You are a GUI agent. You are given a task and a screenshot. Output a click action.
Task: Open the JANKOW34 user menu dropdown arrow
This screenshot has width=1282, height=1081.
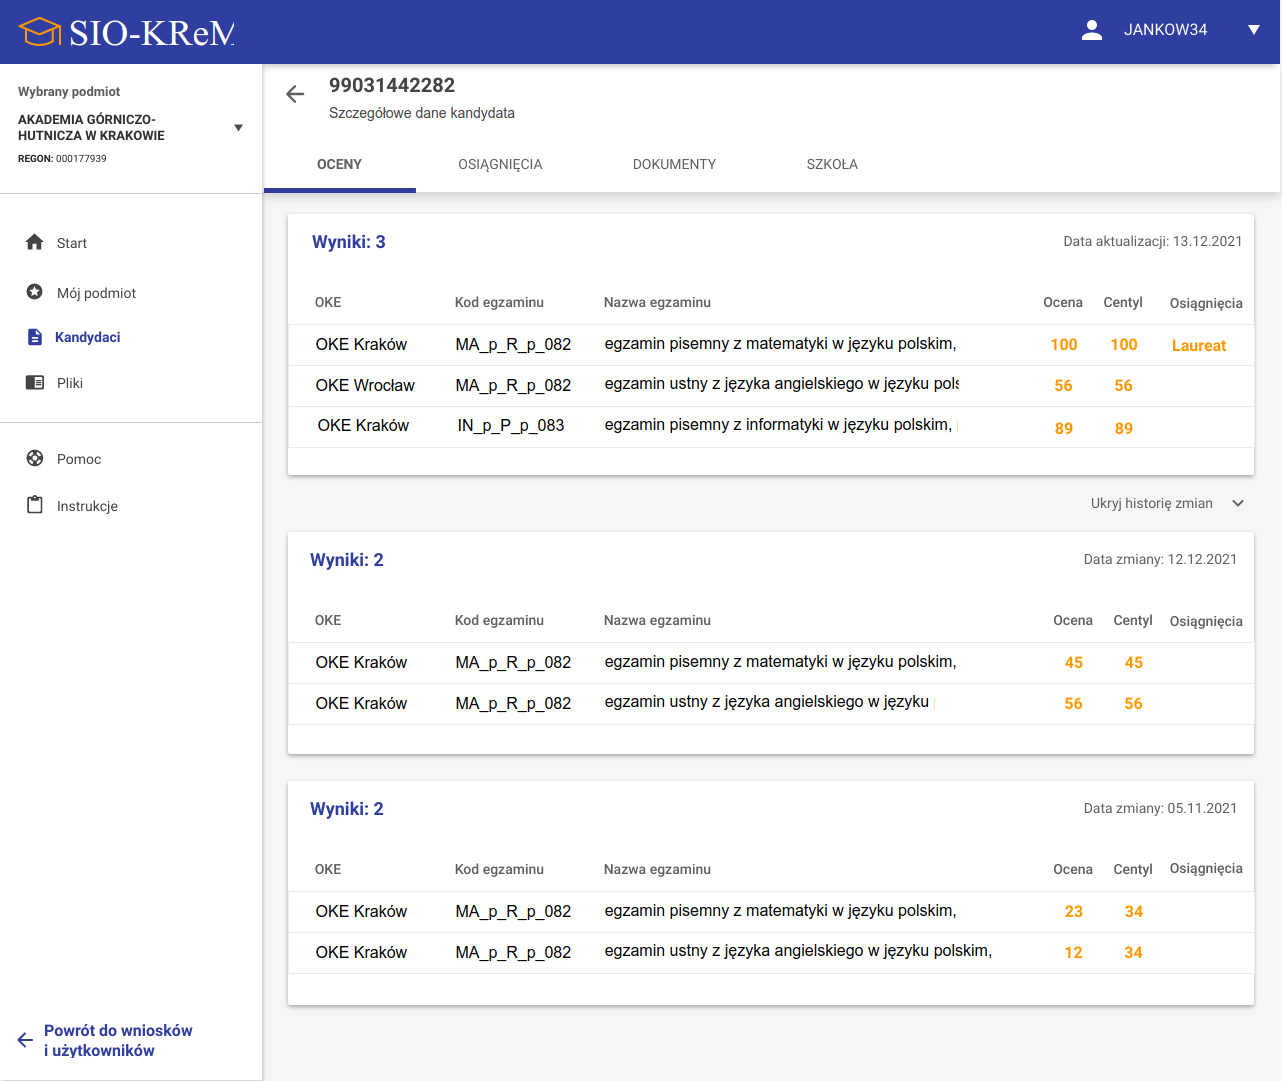(1253, 30)
